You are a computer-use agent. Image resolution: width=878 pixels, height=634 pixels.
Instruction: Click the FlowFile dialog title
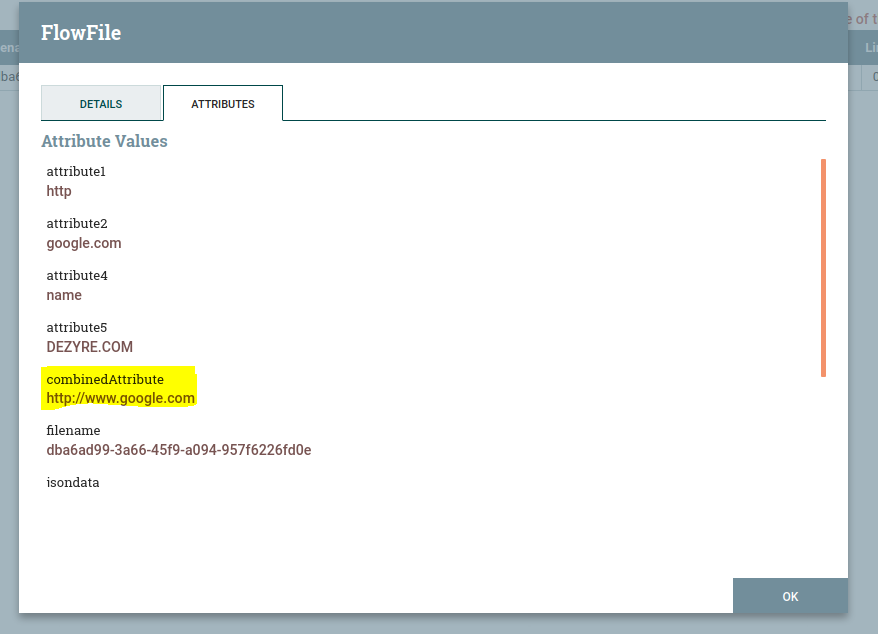[81, 32]
